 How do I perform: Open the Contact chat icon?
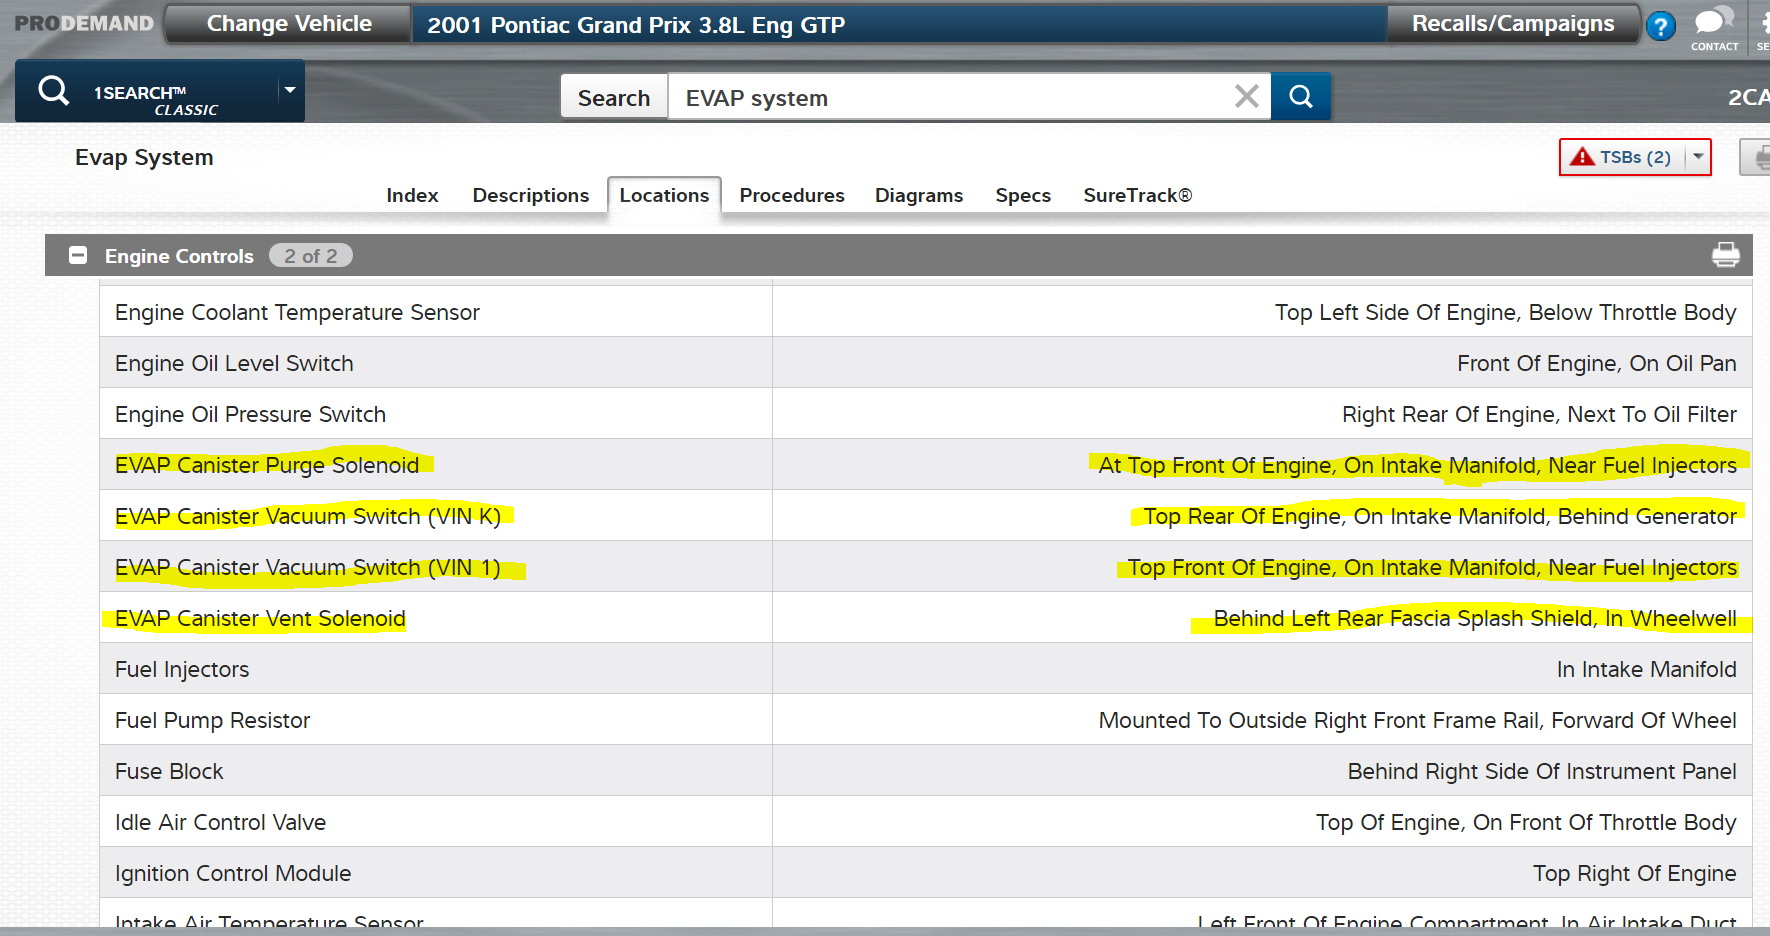pyautogui.click(x=1714, y=28)
